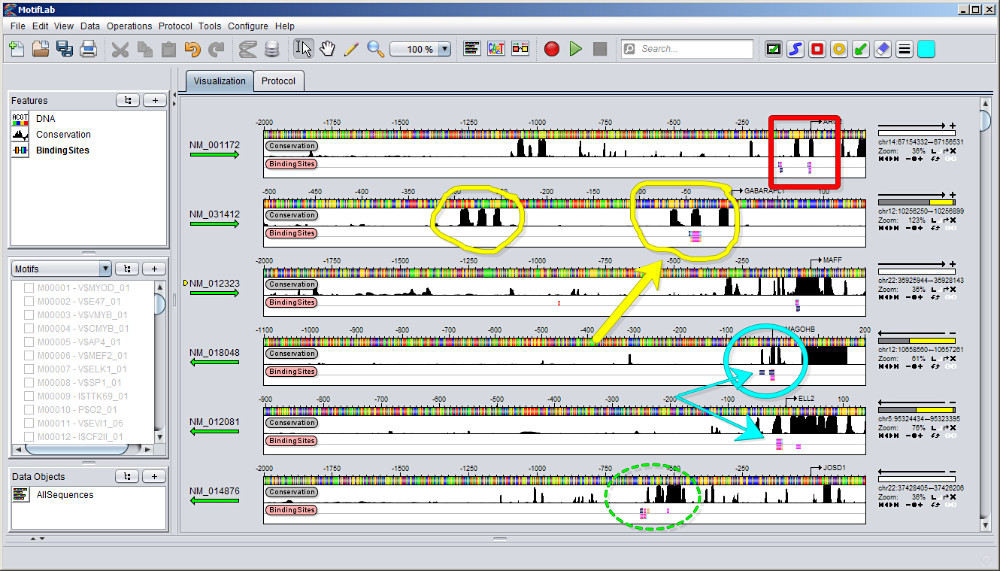
Task: Select the magnifying glass zoom tool
Action: point(375,49)
